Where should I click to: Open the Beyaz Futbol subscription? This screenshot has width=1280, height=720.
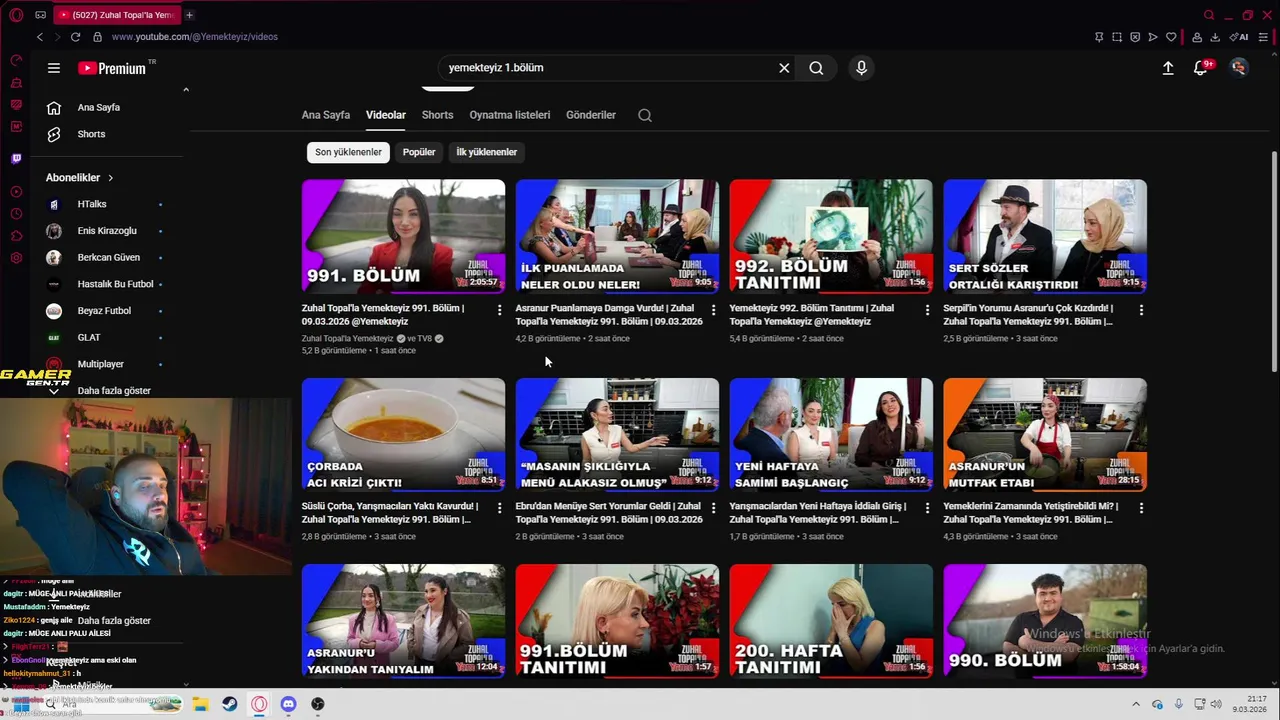coord(105,311)
